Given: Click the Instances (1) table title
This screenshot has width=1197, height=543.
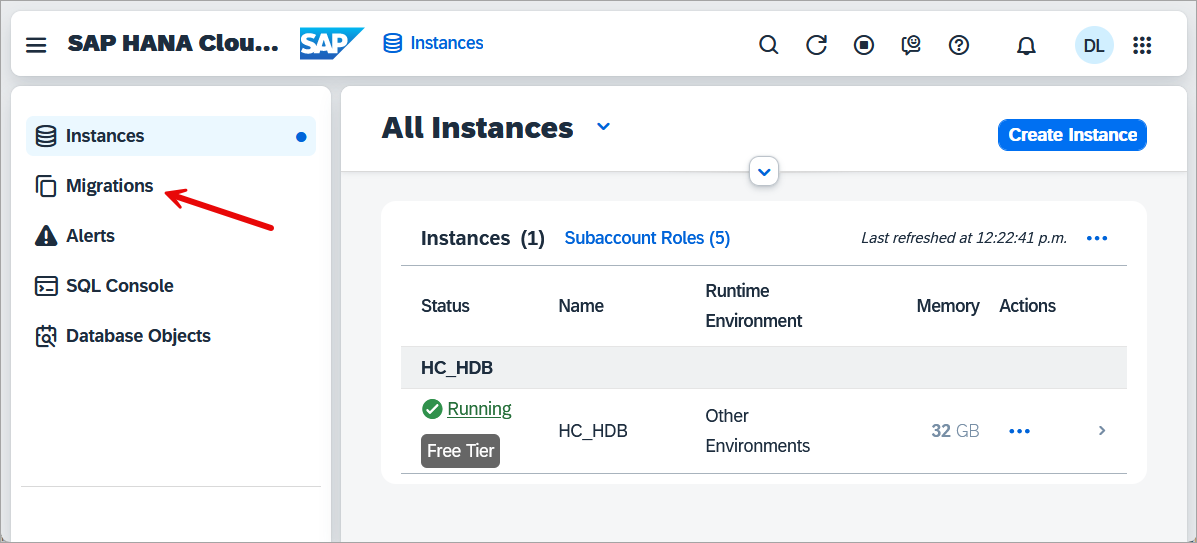Looking at the screenshot, I should tap(482, 238).
